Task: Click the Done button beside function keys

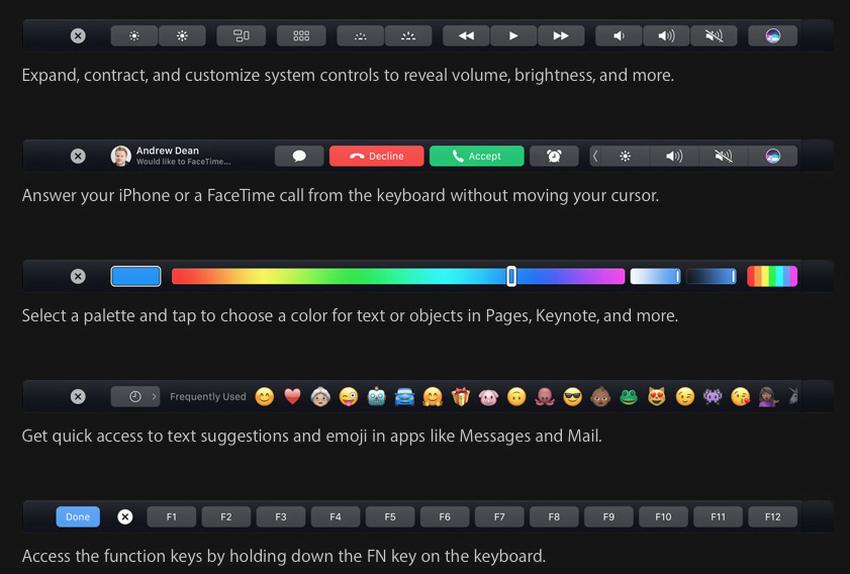Action: pos(78,517)
